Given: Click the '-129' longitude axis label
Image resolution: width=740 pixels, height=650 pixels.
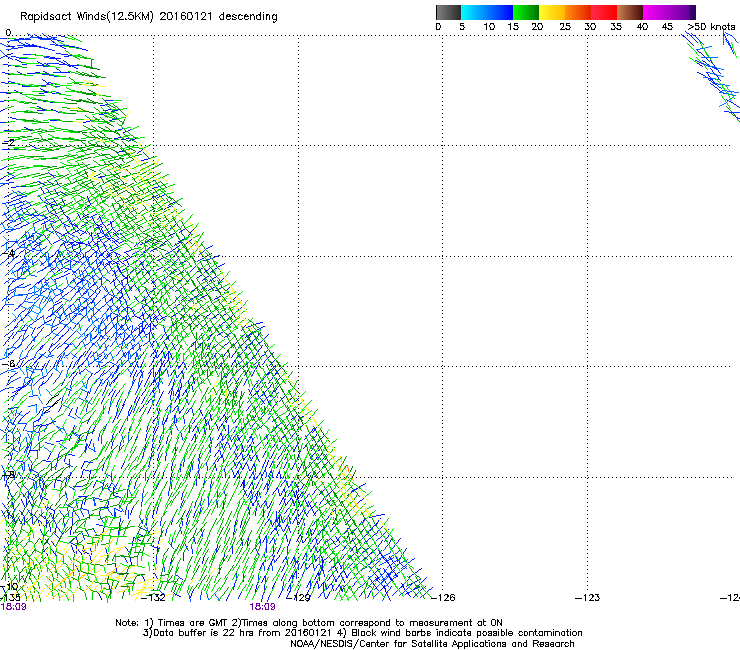Looking at the screenshot, I should pyautogui.click(x=299, y=598).
